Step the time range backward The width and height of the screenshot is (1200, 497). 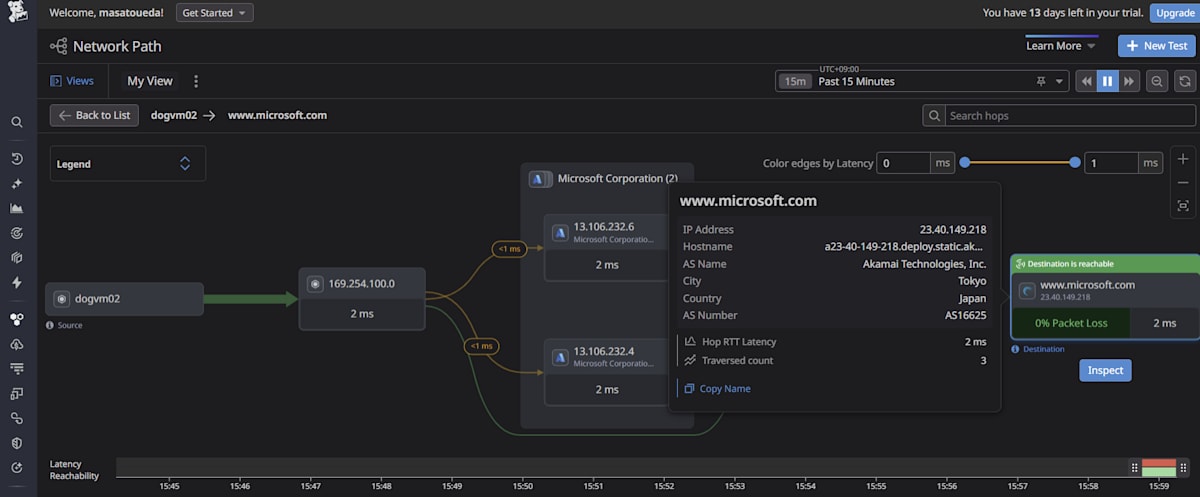click(1086, 81)
